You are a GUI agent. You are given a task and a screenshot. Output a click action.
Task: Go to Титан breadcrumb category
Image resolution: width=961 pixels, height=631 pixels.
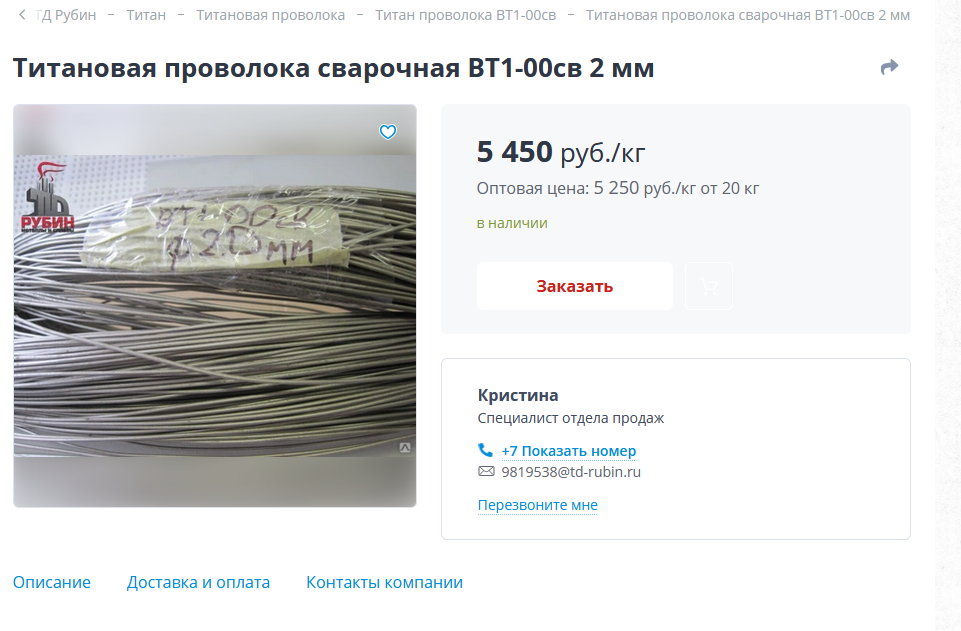(146, 15)
